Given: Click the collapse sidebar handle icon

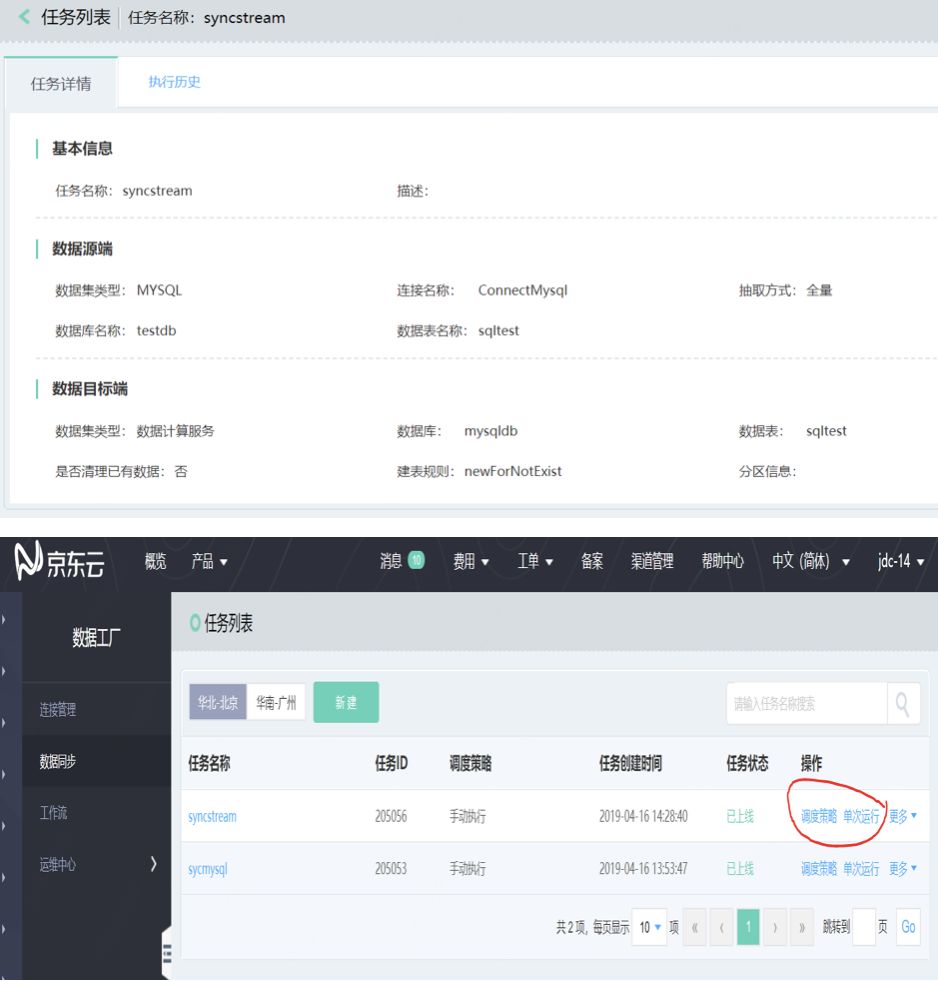Looking at the screenshot, I should coord(167,953).
